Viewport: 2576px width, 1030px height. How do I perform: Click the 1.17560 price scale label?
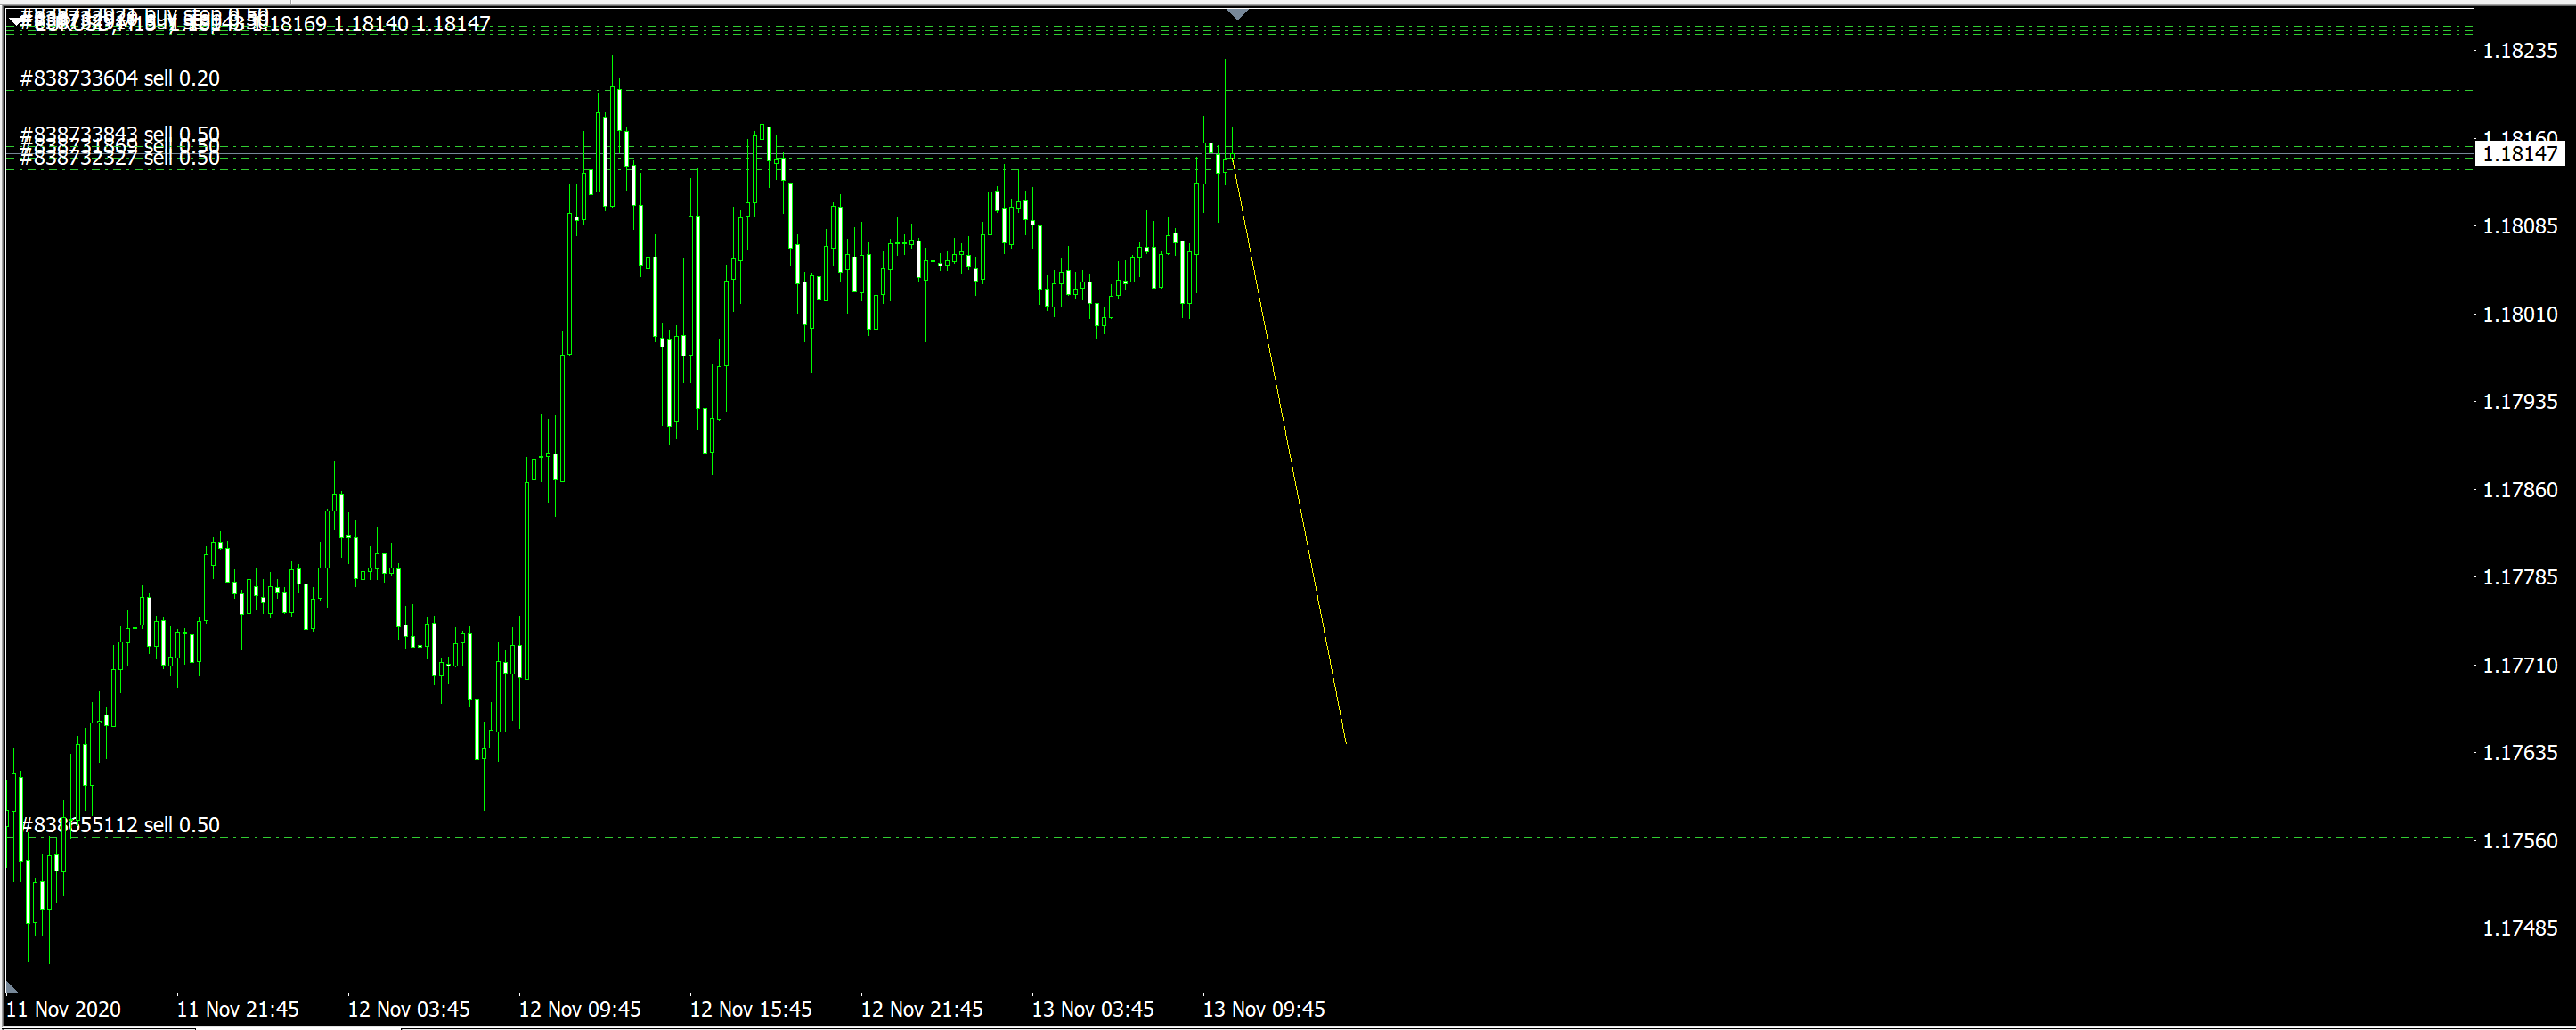(2519, 841)
